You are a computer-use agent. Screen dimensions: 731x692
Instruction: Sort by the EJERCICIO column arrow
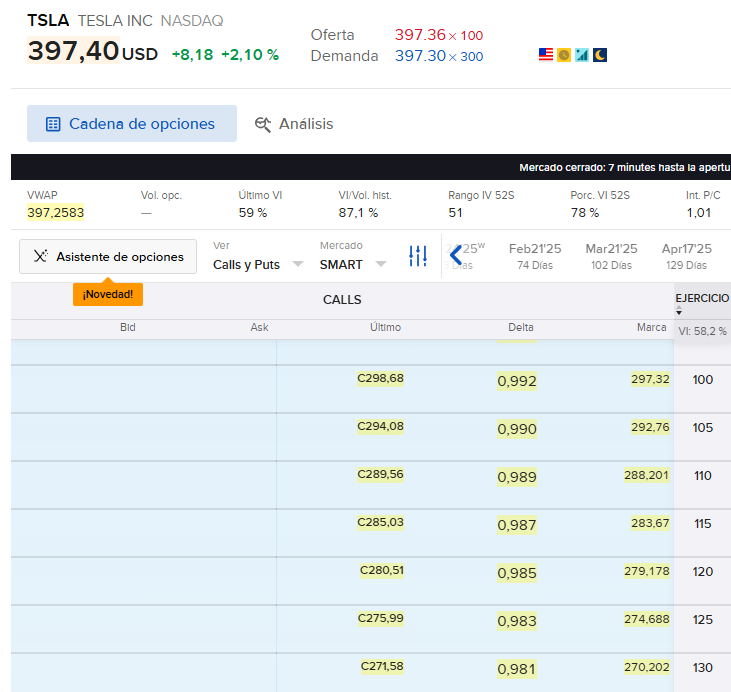[679, 311]
